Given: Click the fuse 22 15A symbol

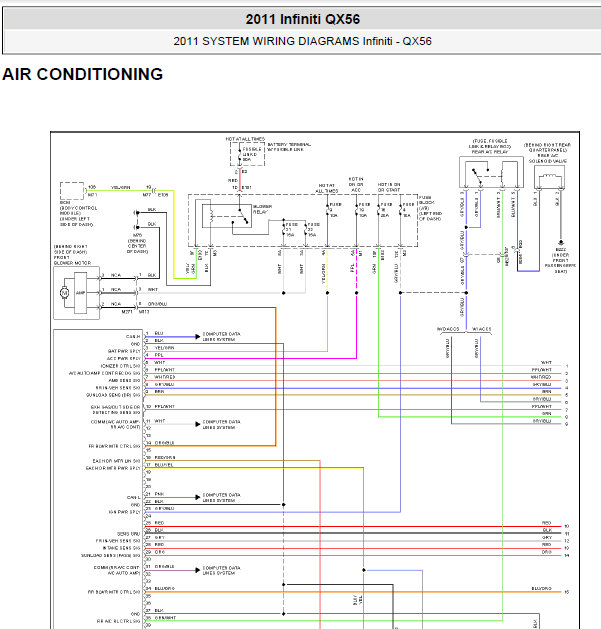Looking at the screenshot, I should (306, 231).
